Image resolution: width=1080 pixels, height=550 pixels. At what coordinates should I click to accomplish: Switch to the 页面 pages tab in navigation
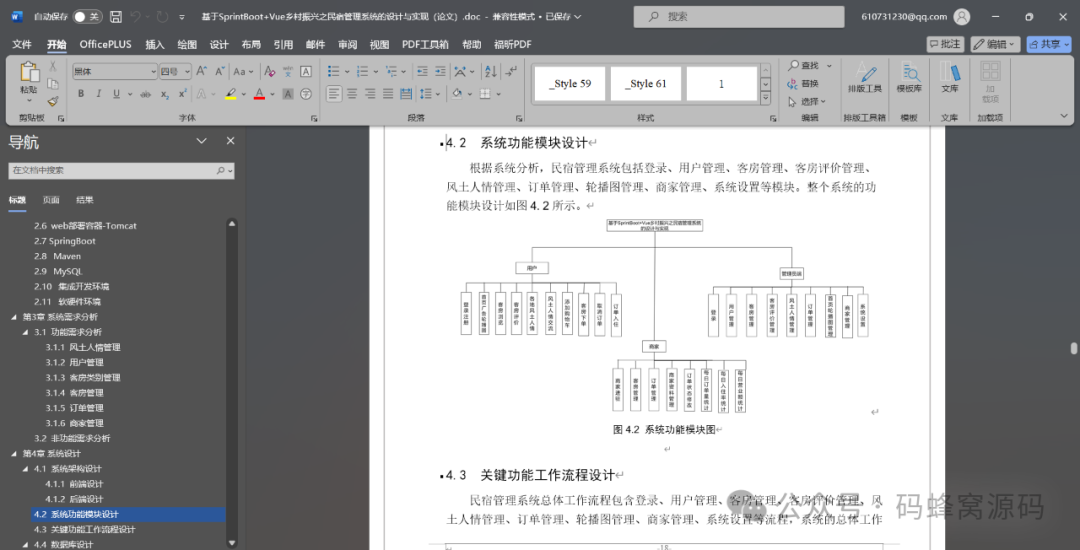[51, 200]
